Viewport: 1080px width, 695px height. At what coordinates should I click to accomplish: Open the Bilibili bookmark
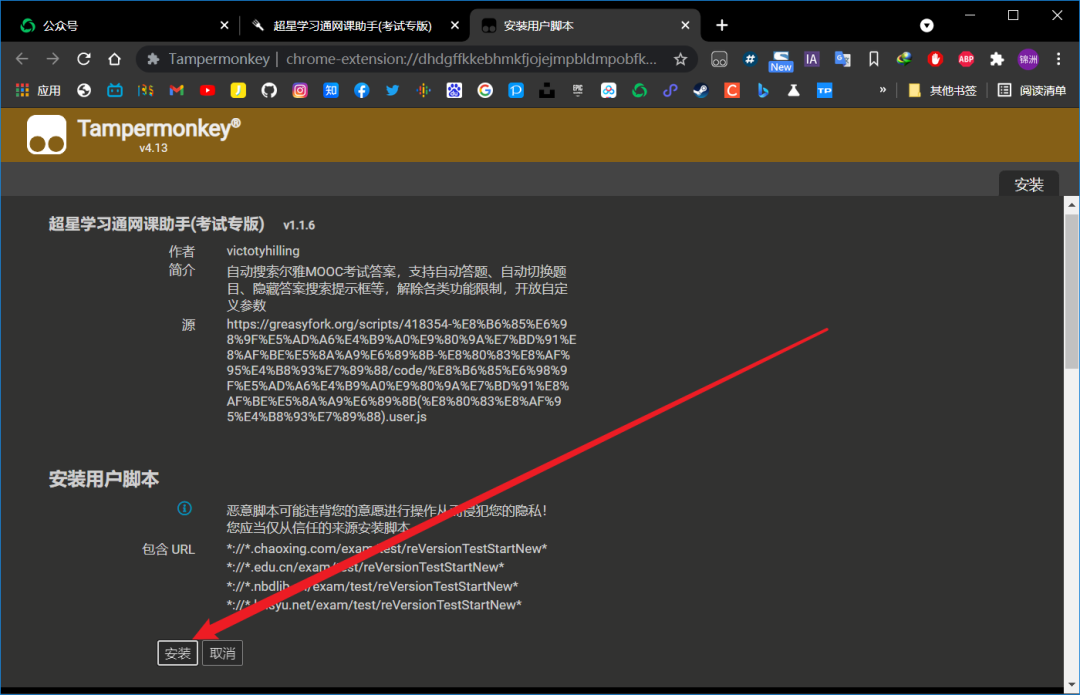[x=114, y=90]
